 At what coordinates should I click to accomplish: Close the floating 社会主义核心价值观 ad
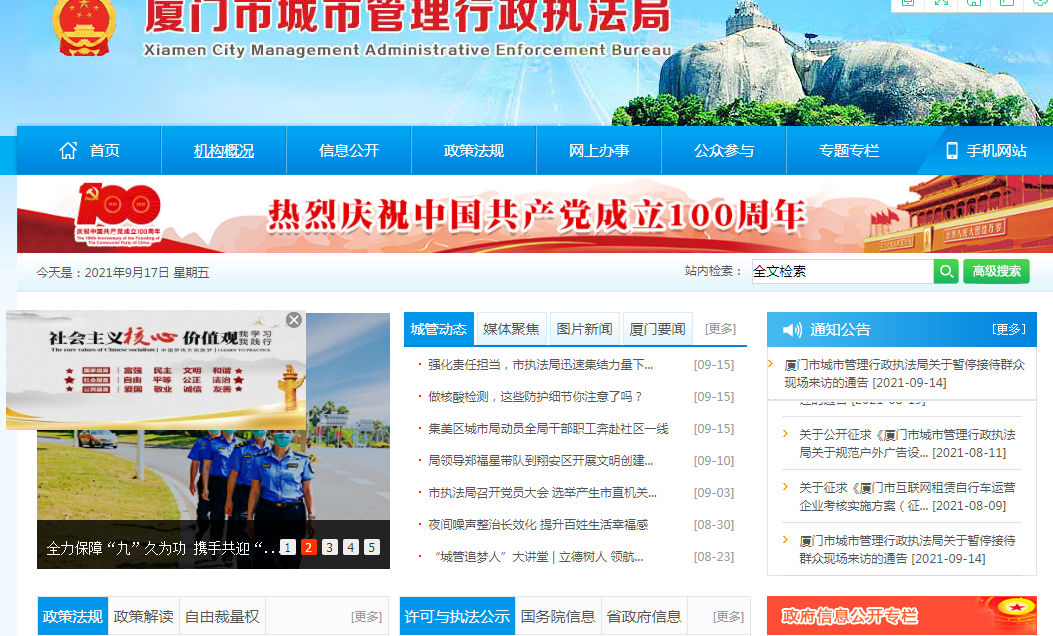[x=293, y=320]
